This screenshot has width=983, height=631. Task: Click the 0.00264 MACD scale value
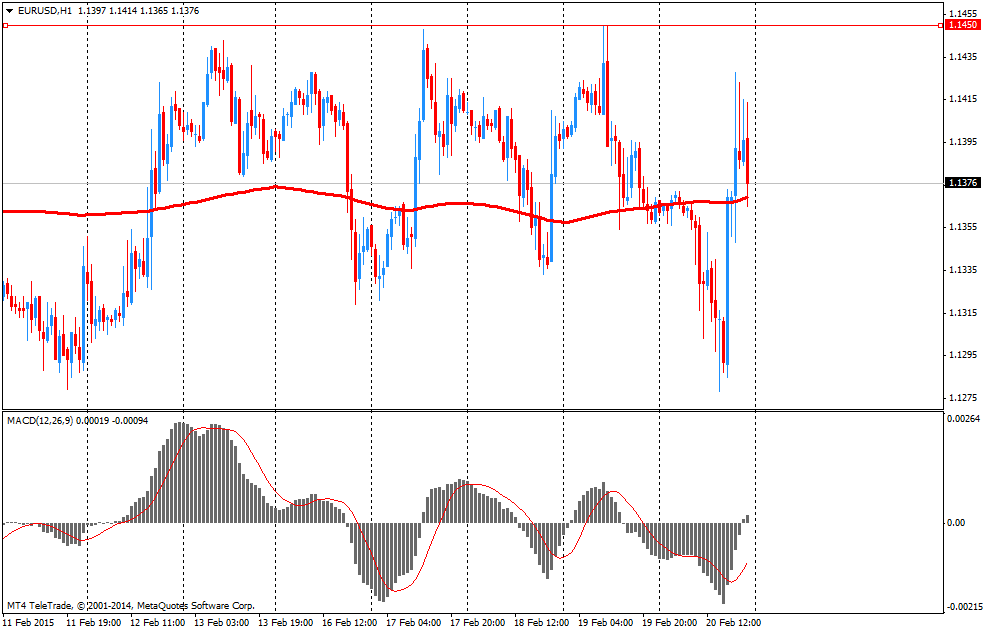(962, 418)
